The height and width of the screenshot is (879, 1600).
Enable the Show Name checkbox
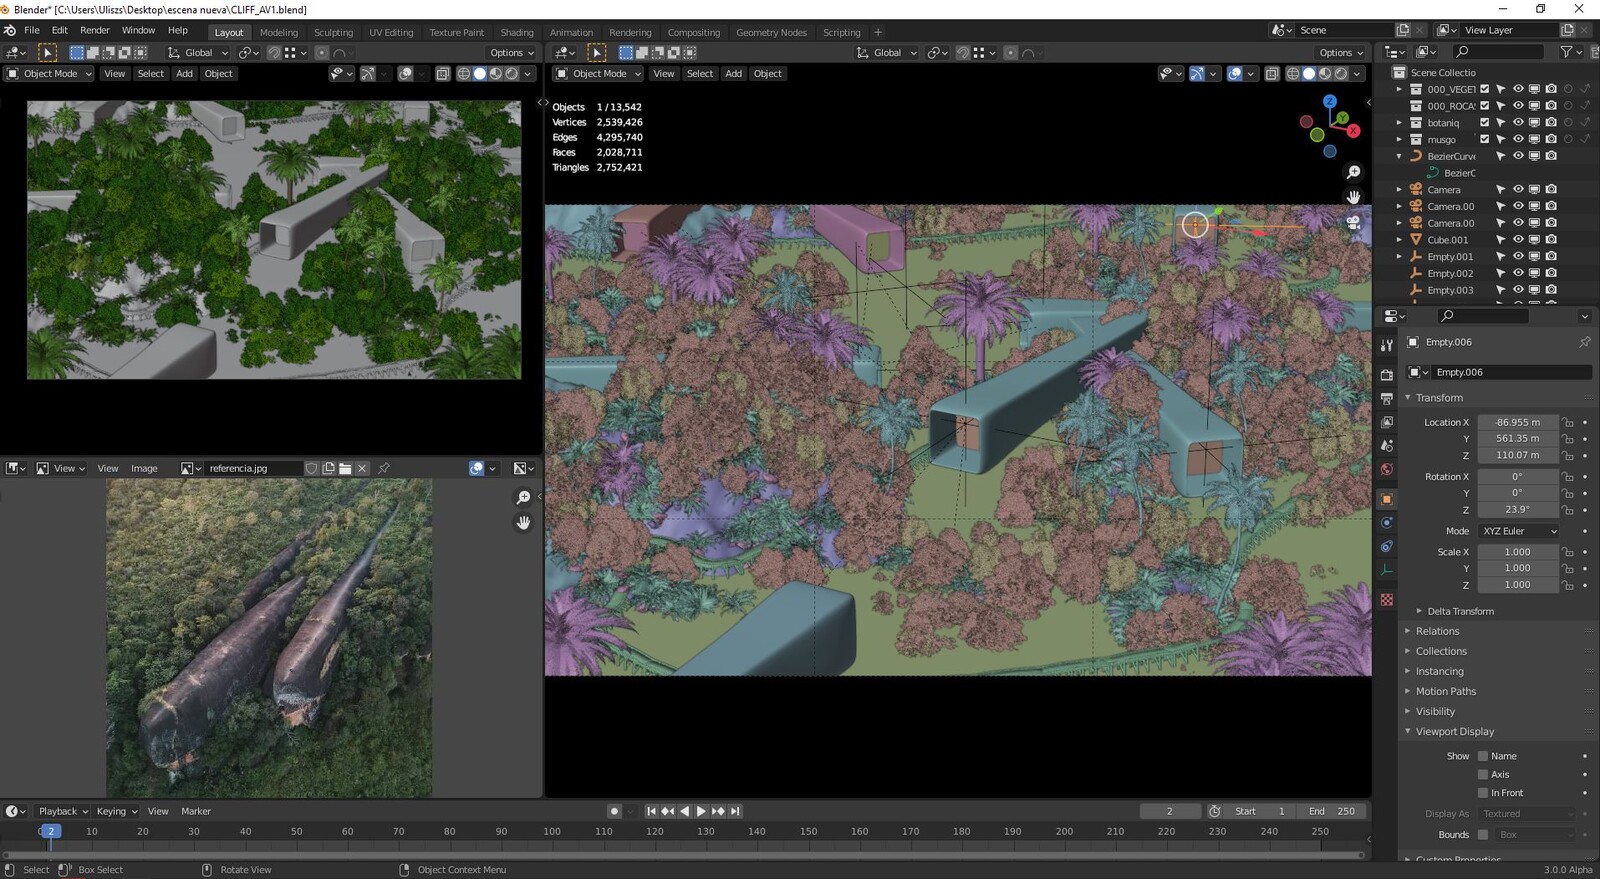(1483, 756)
